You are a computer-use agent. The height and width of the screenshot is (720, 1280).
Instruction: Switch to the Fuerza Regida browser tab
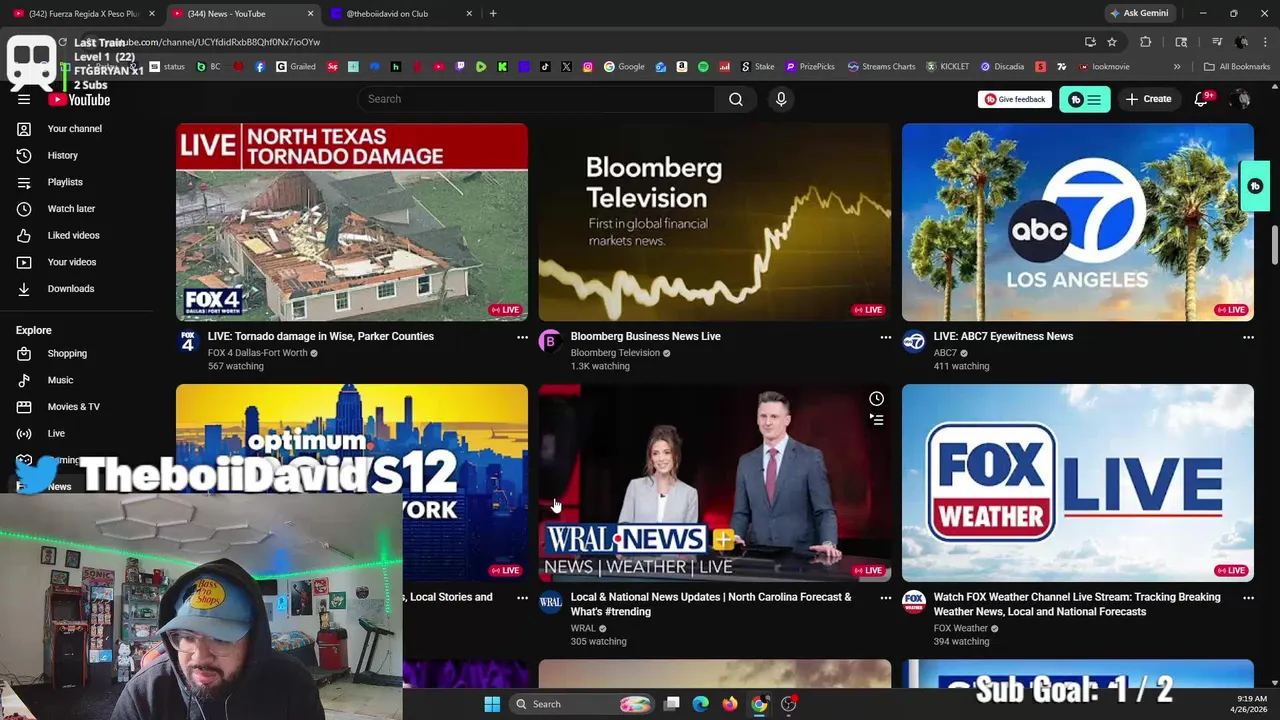(x=84, y=14)
